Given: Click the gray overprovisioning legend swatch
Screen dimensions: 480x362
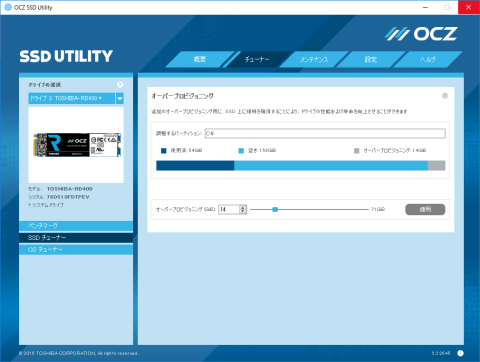Looking at the screenshot, I should (x=357, y=151).
